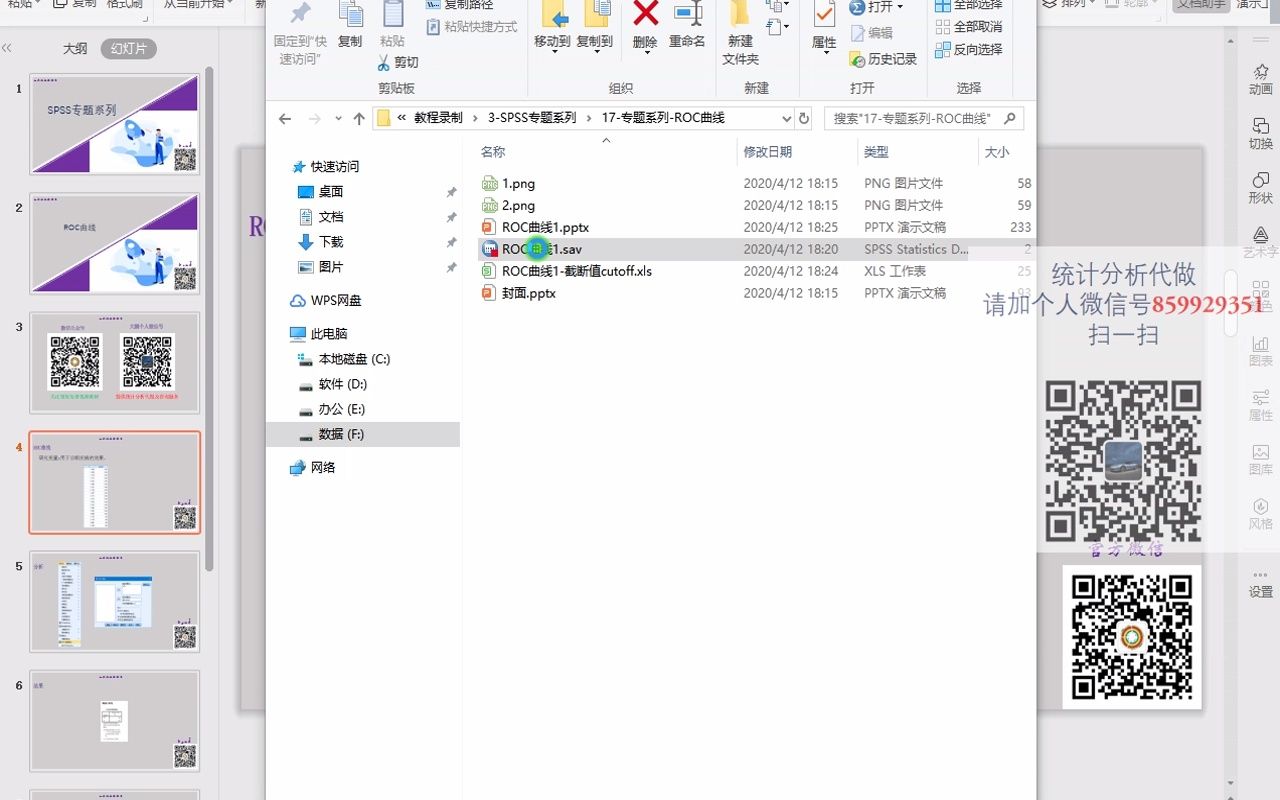Click Select none (全部取消)
The image size is (1280, 800).
pos(968,27)
